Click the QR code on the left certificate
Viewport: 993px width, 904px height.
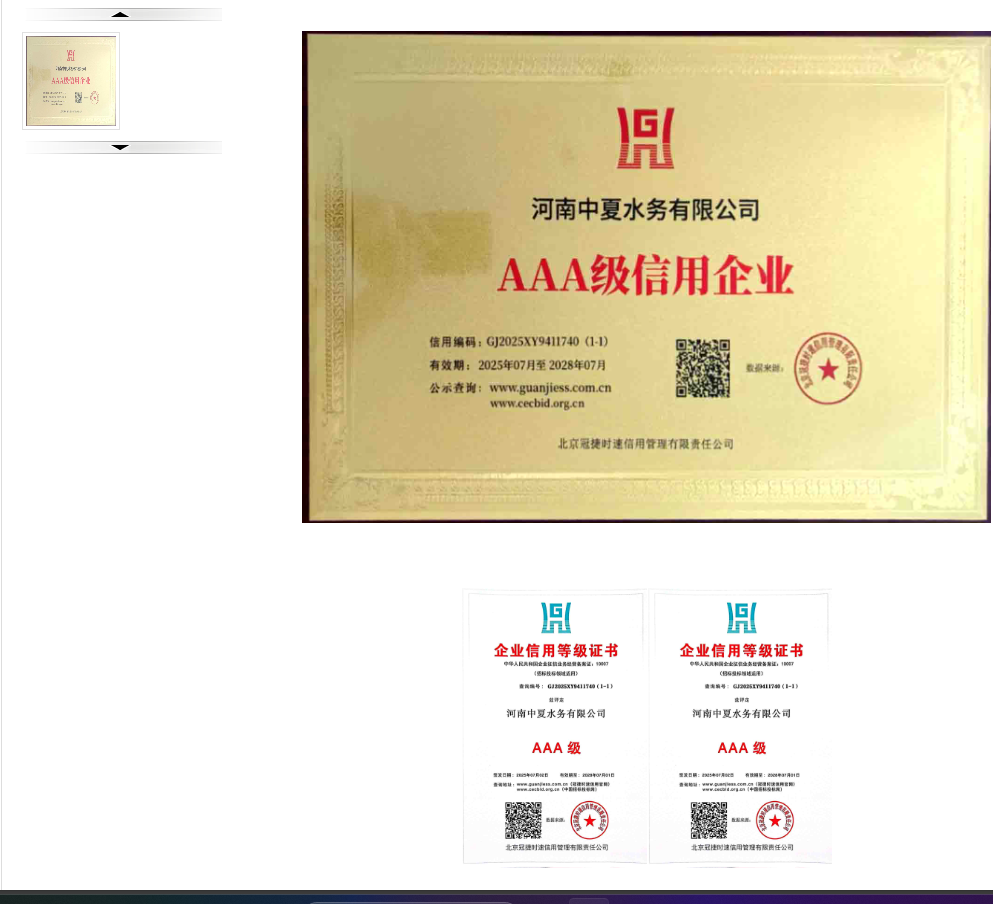point(523,820)
